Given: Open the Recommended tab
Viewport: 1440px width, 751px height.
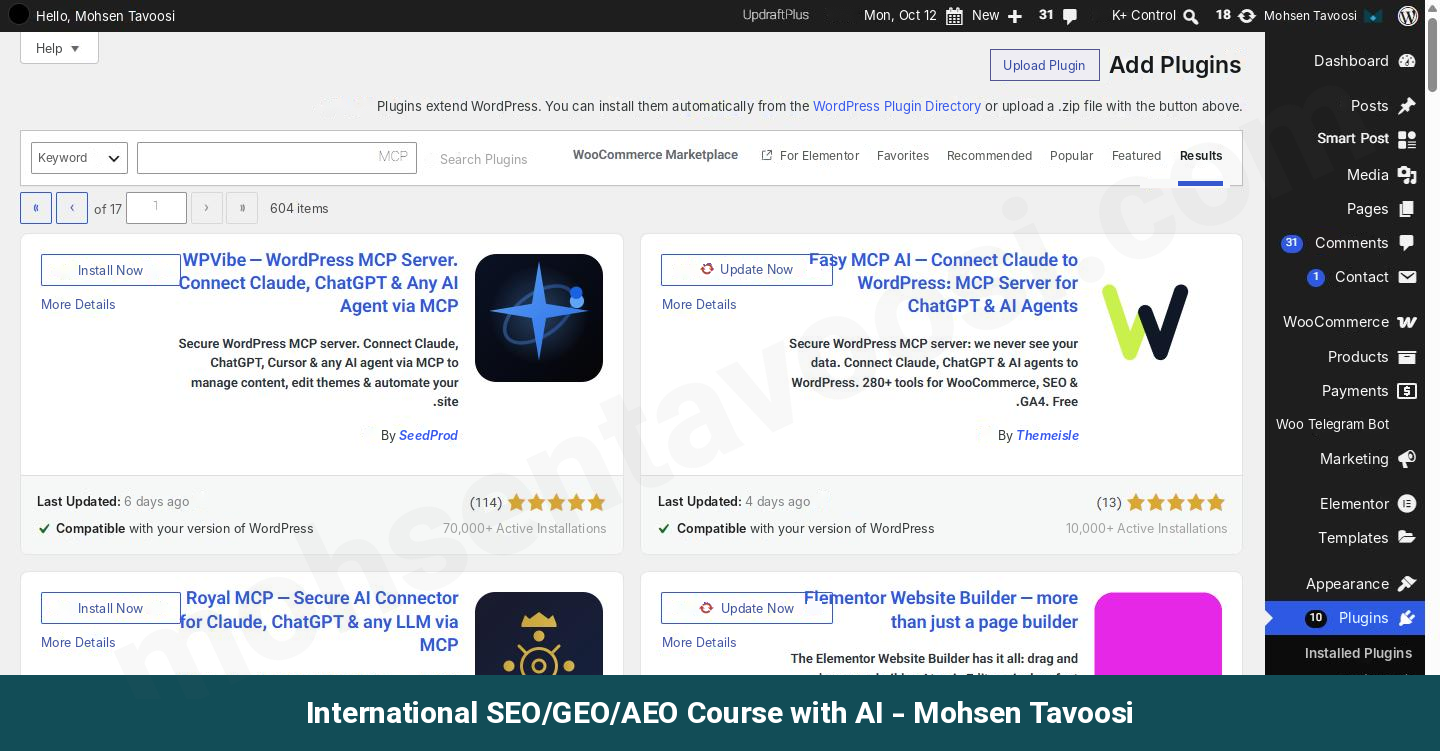Looking at the screenshot, I should [x=989, y=156].
